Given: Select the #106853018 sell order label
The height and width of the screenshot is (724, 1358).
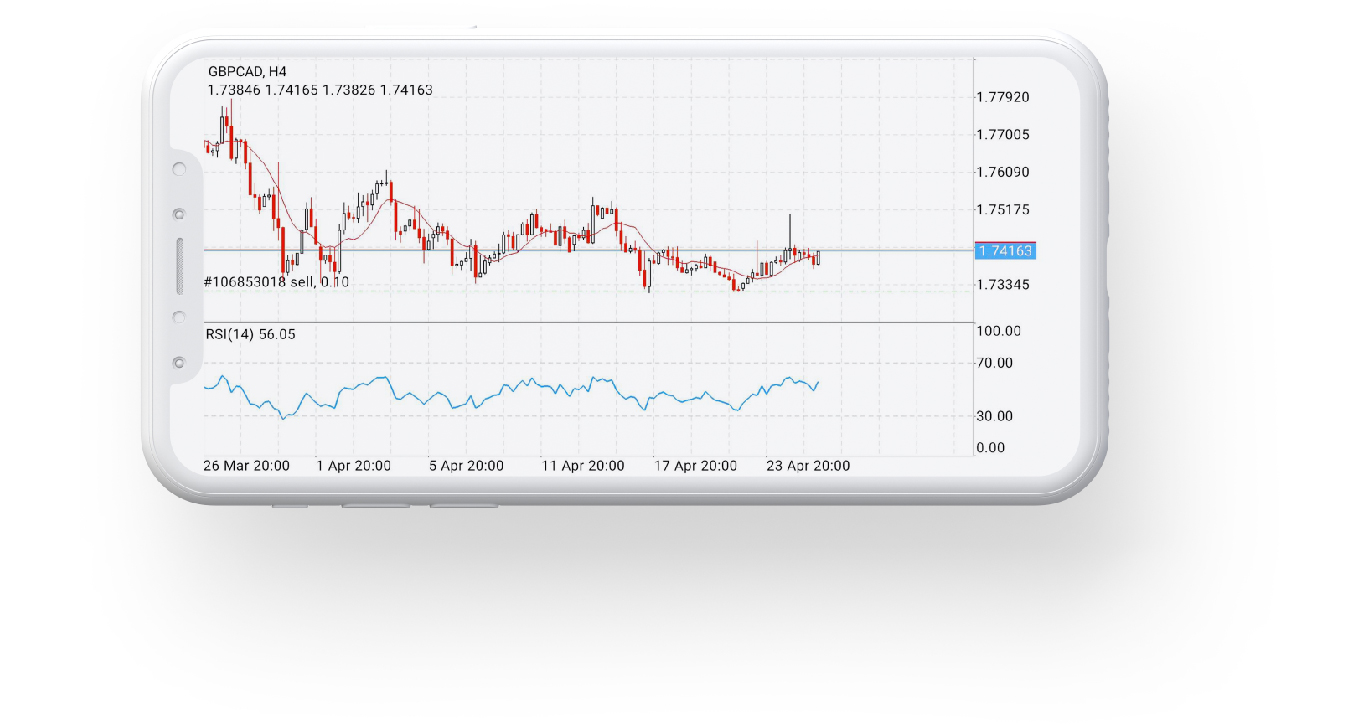Looking at the screenshot, I should (x=276, y=283).
